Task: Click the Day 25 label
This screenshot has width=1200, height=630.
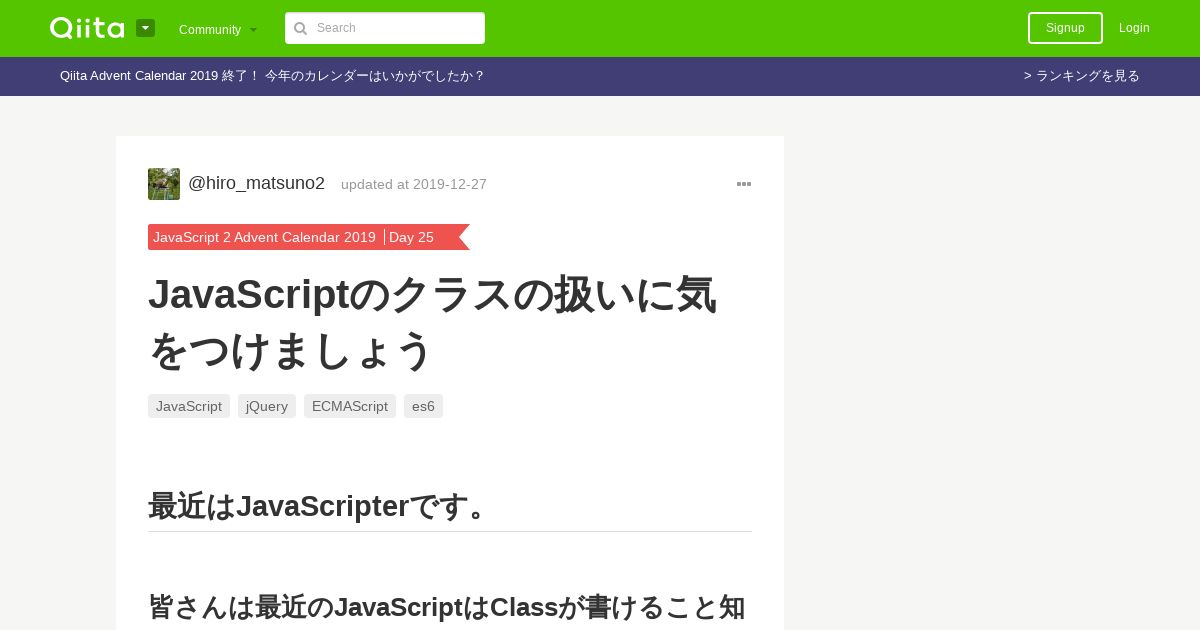Action: point(411,237)
